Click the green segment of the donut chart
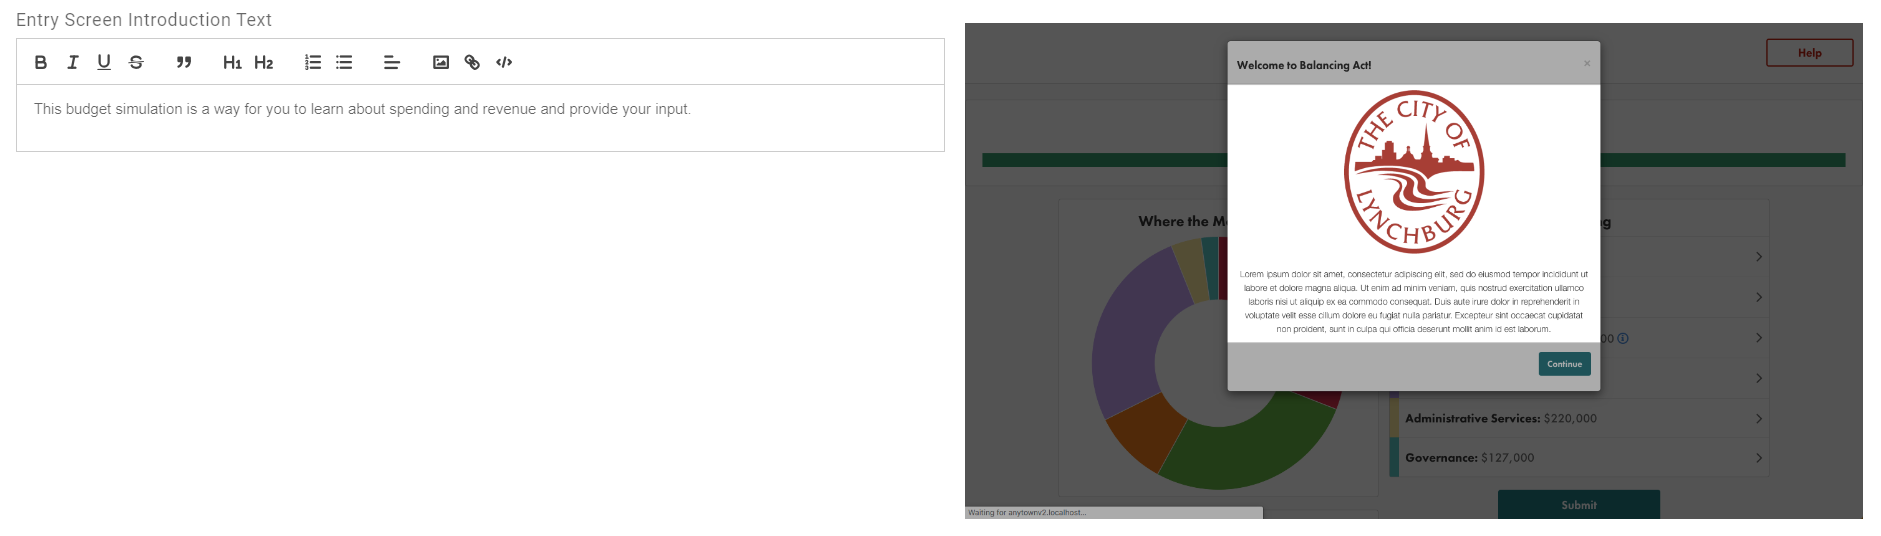This screenshot has height=536, width=1881. pyautogui.click(x=1250, y=448)
